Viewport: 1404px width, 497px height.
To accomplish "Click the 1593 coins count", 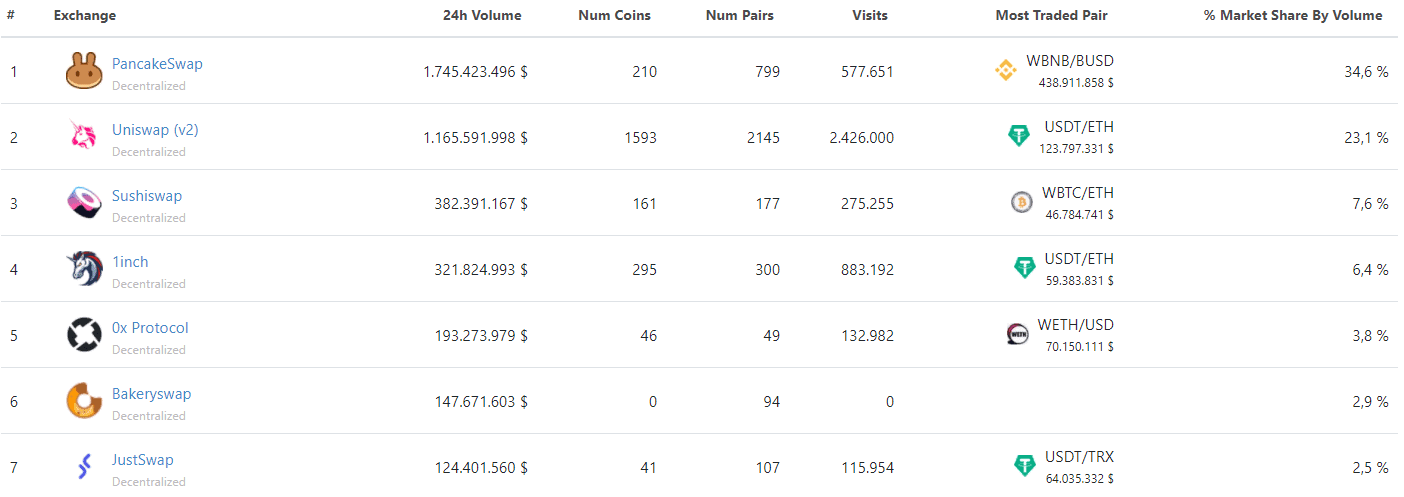I will click(x=640, y=138).
